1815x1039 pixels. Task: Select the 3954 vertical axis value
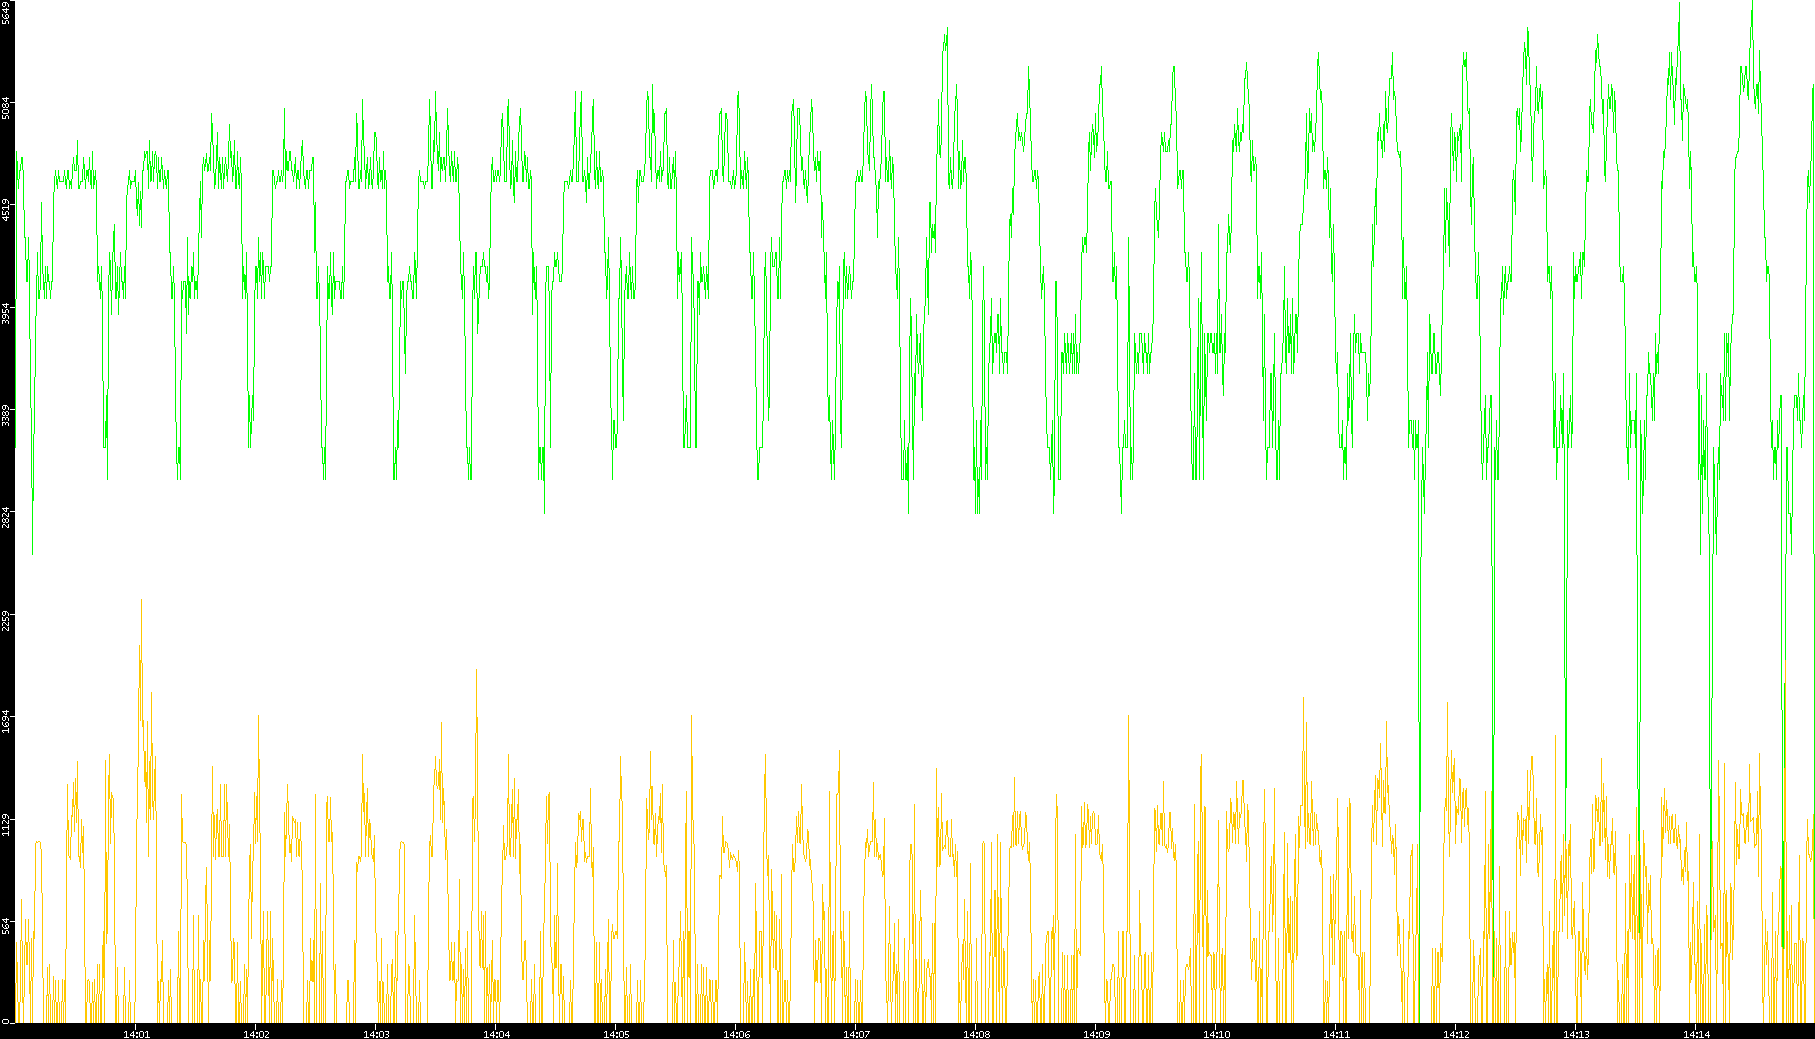coord(7,313)
